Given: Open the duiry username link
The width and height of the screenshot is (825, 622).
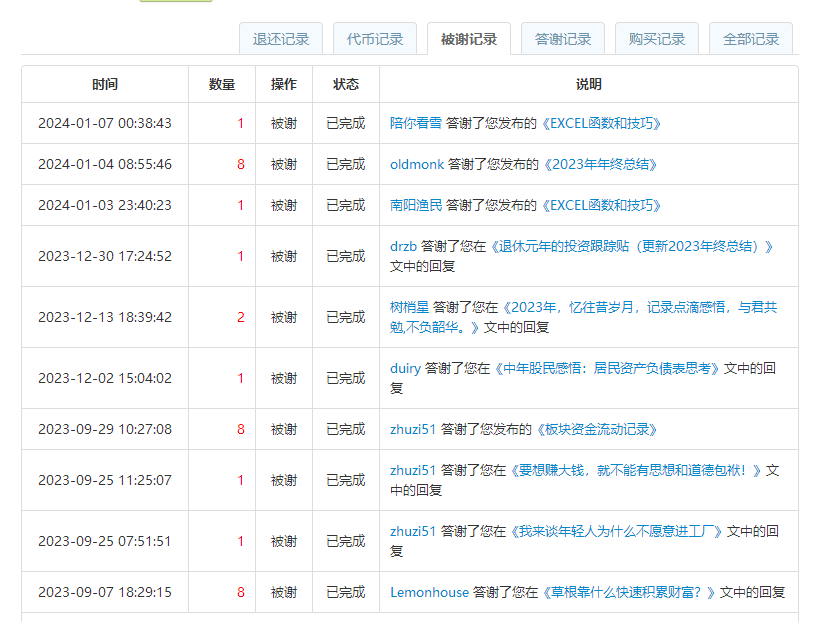Looking at the screenshot, I should coord(405,368).
